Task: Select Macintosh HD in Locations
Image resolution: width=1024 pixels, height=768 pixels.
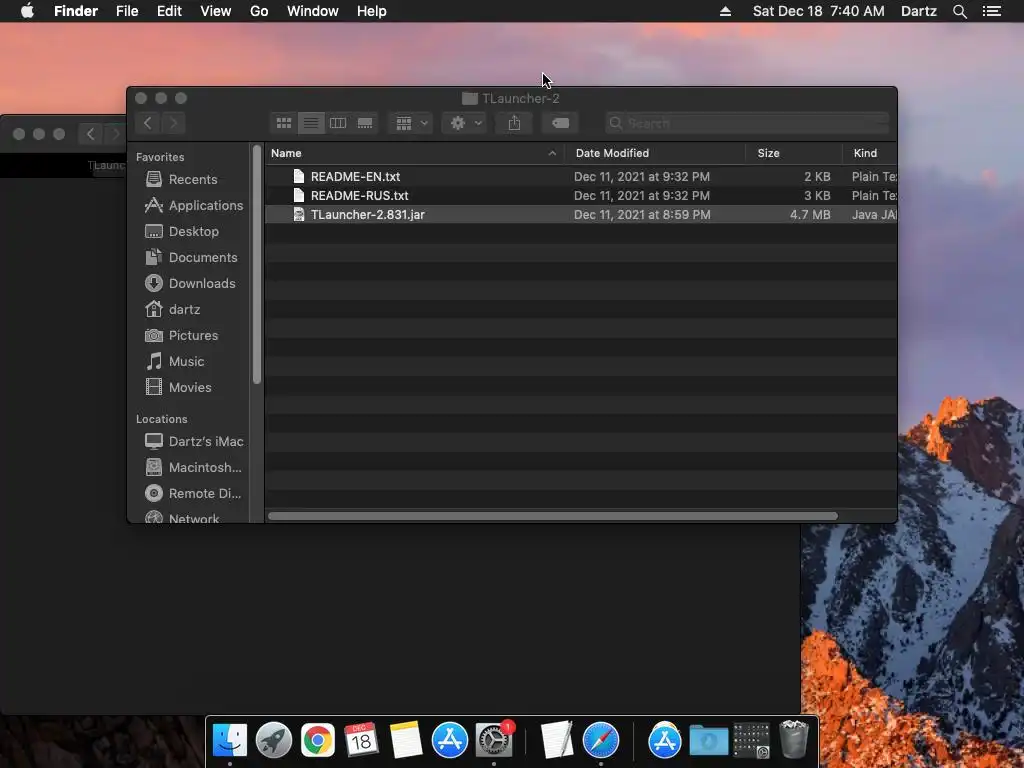Action: coord(193,468)
